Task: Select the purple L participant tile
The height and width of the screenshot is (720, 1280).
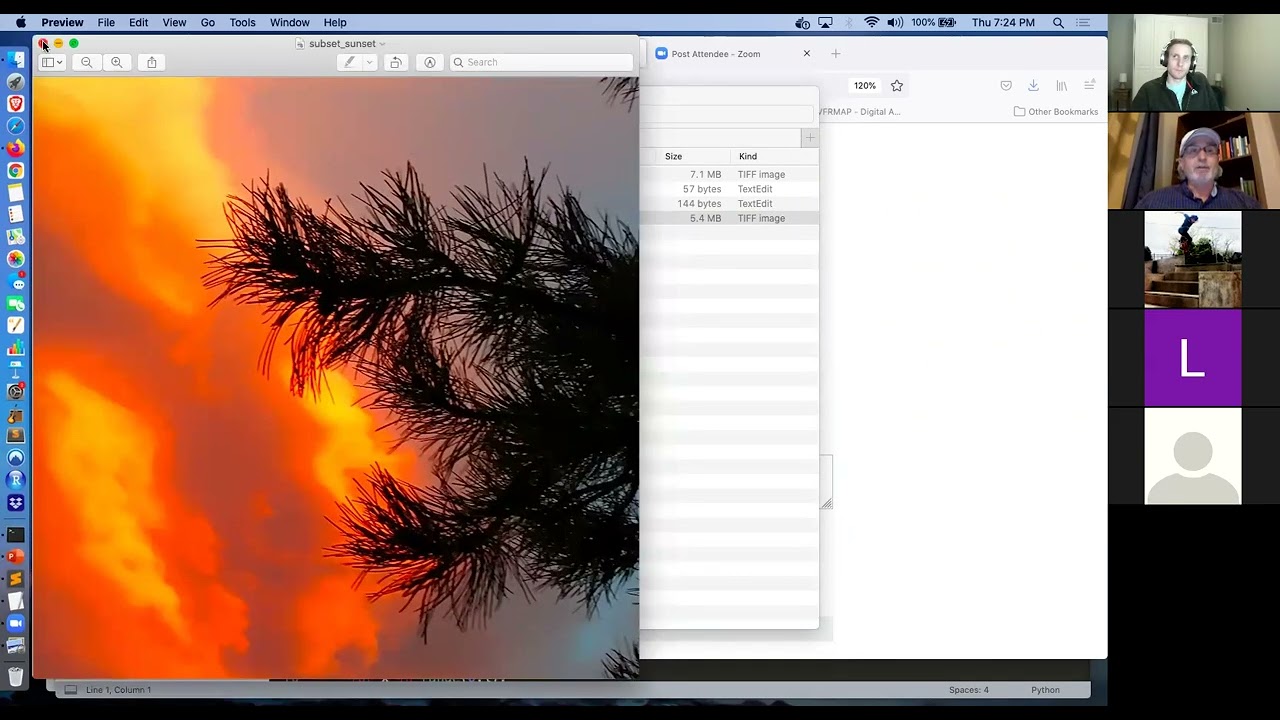Action: click(1193, 358)
